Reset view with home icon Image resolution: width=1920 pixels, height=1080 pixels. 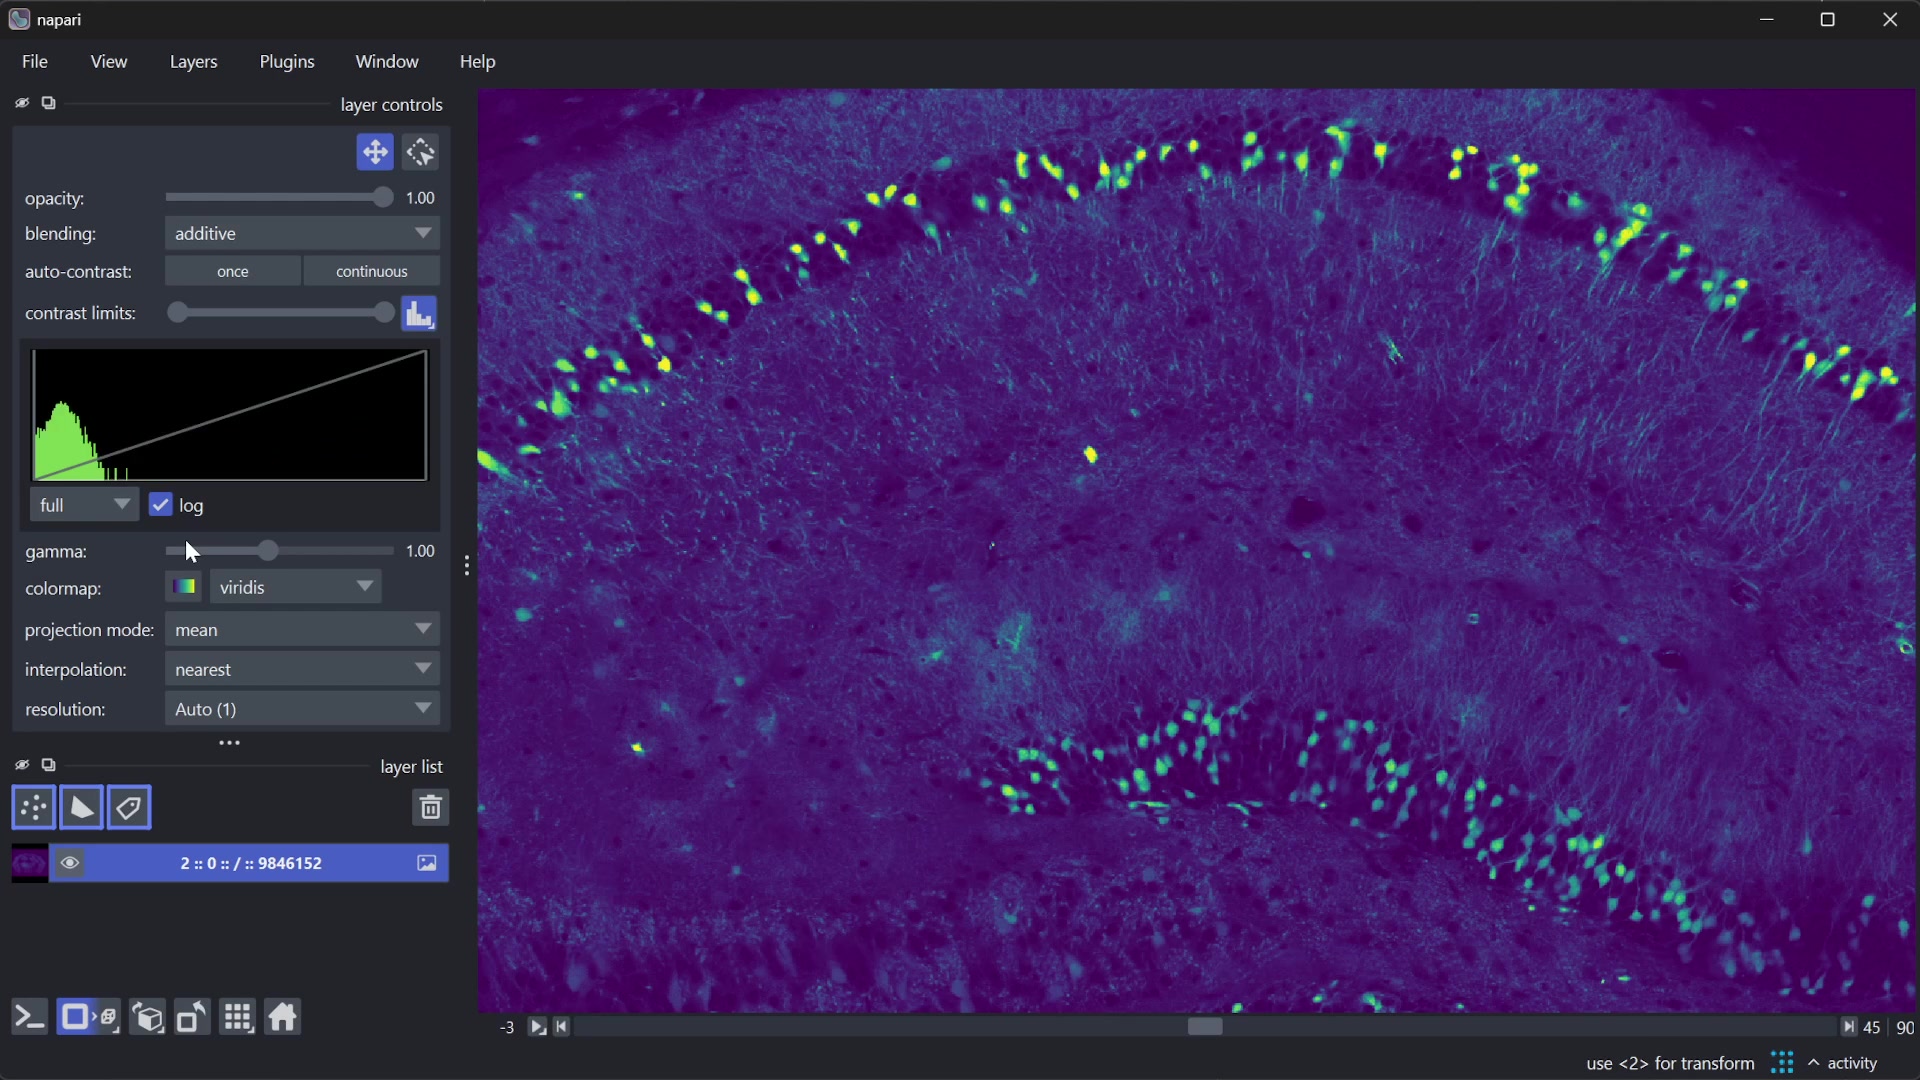[x=283, y=1018]
